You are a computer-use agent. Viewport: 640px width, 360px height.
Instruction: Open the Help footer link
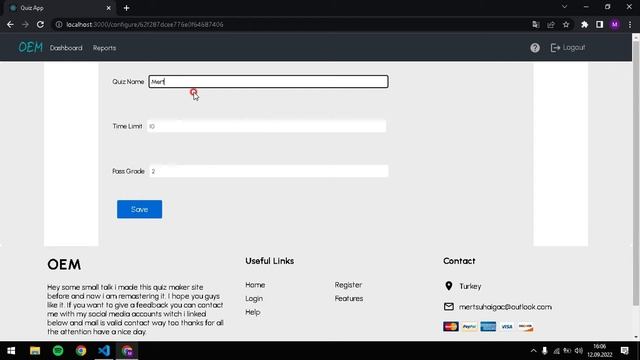click(253, 312)
